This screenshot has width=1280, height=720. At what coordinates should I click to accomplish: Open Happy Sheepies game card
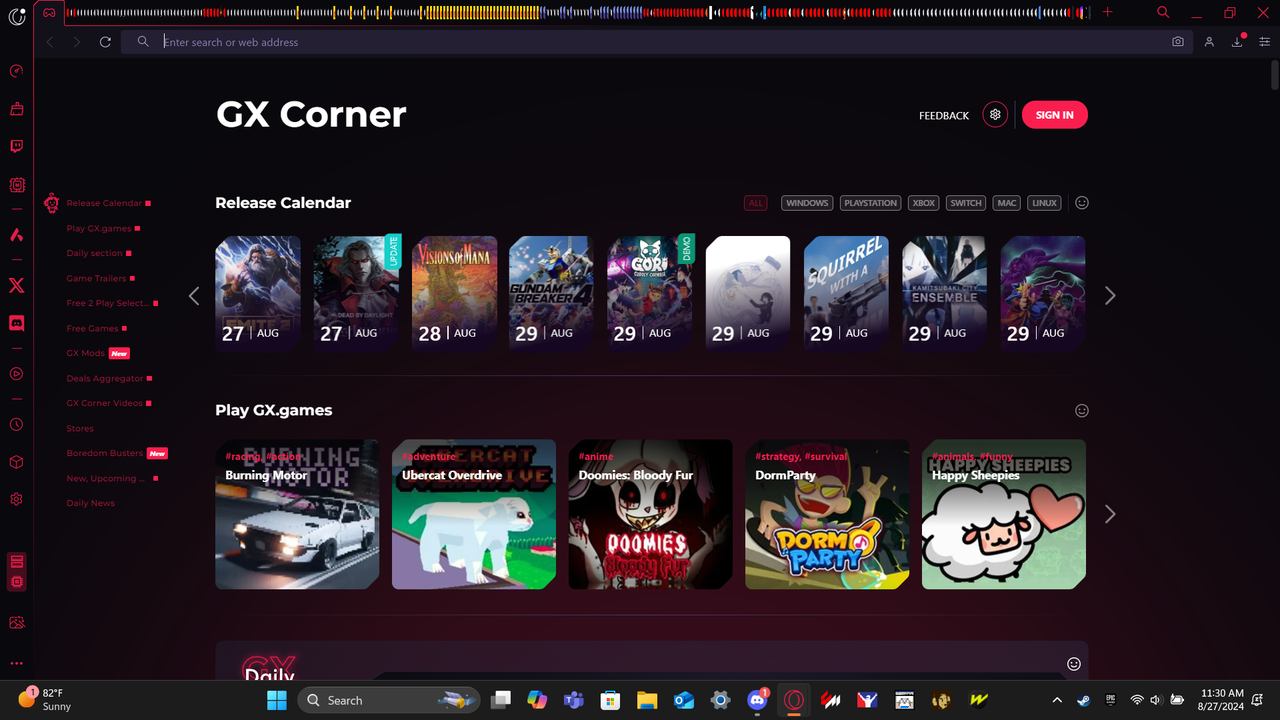[1004, 514]
